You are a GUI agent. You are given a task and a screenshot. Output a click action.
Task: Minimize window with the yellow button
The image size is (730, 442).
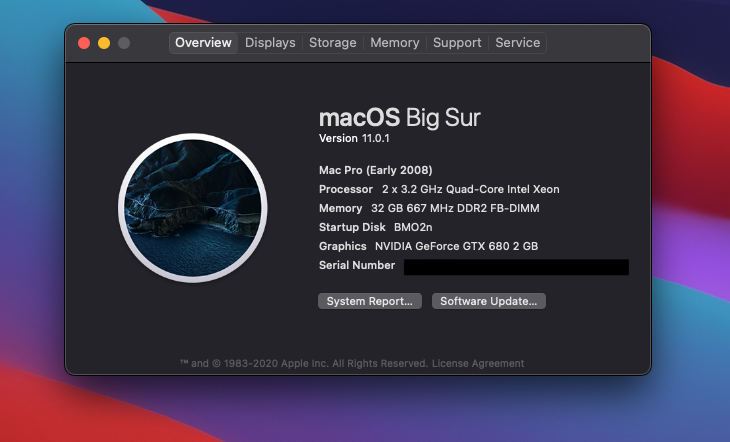[104, 43]
